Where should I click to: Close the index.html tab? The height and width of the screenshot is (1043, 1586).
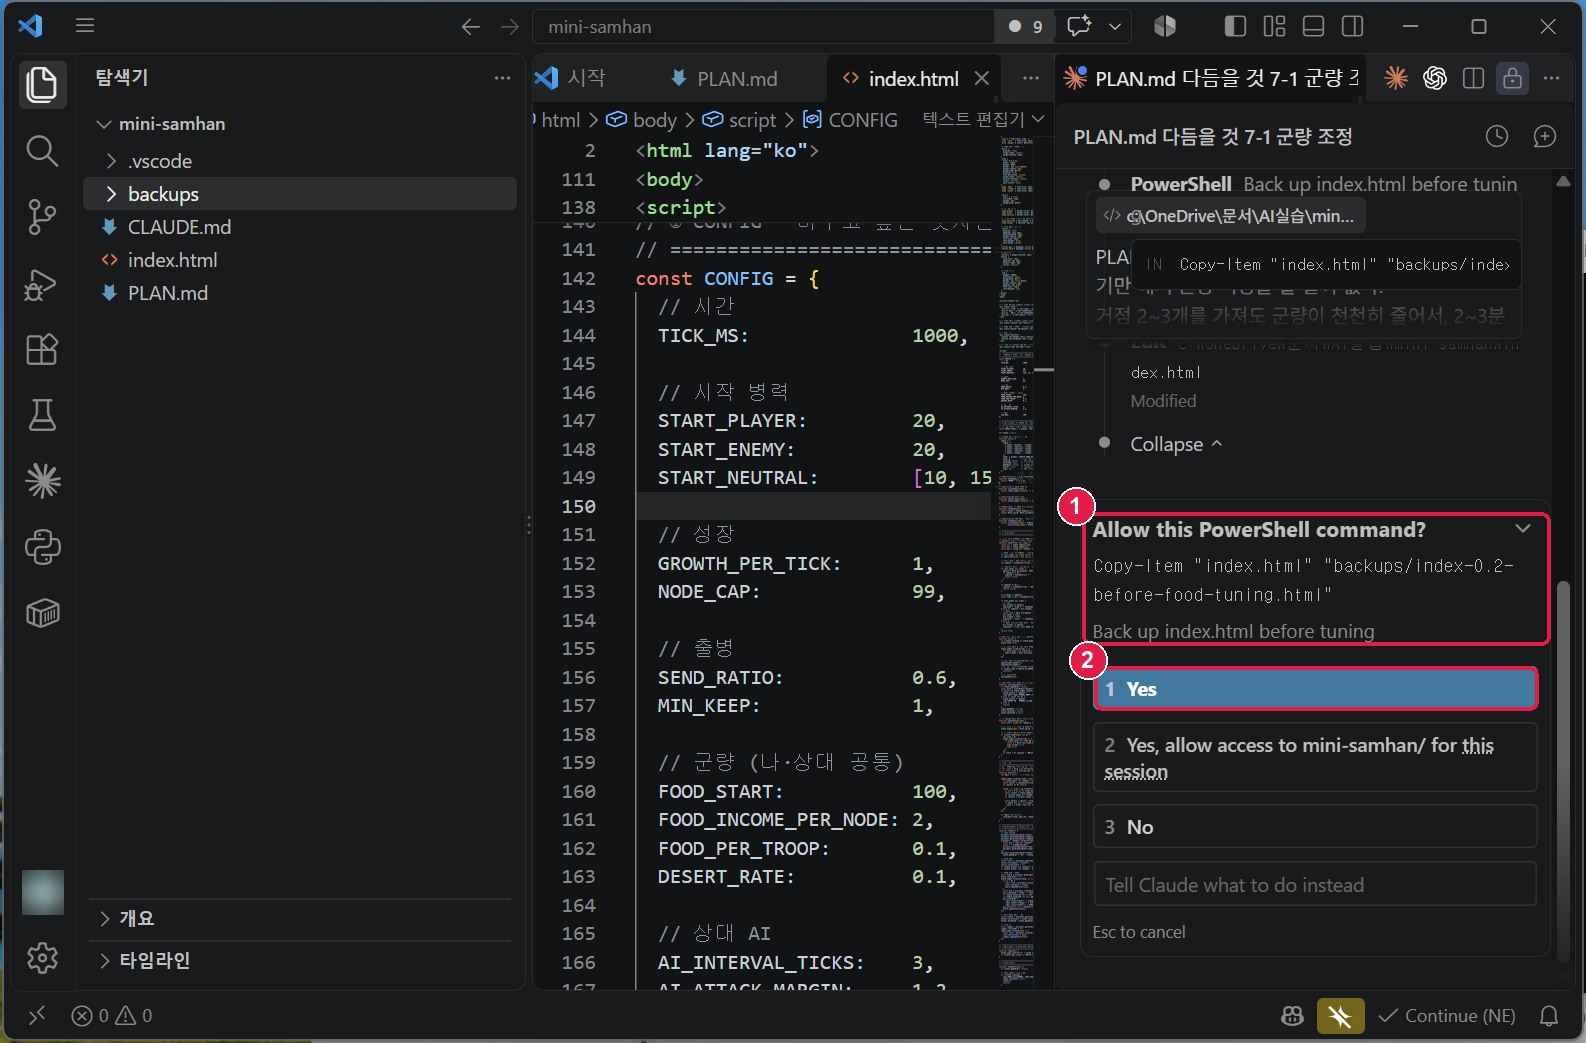pos(982,78)
